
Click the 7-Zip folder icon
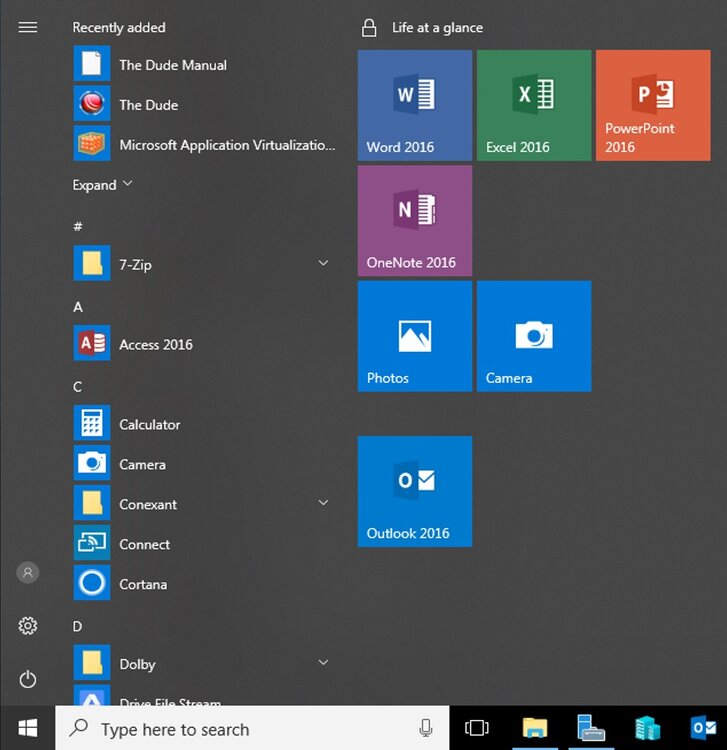click(92, 263)
